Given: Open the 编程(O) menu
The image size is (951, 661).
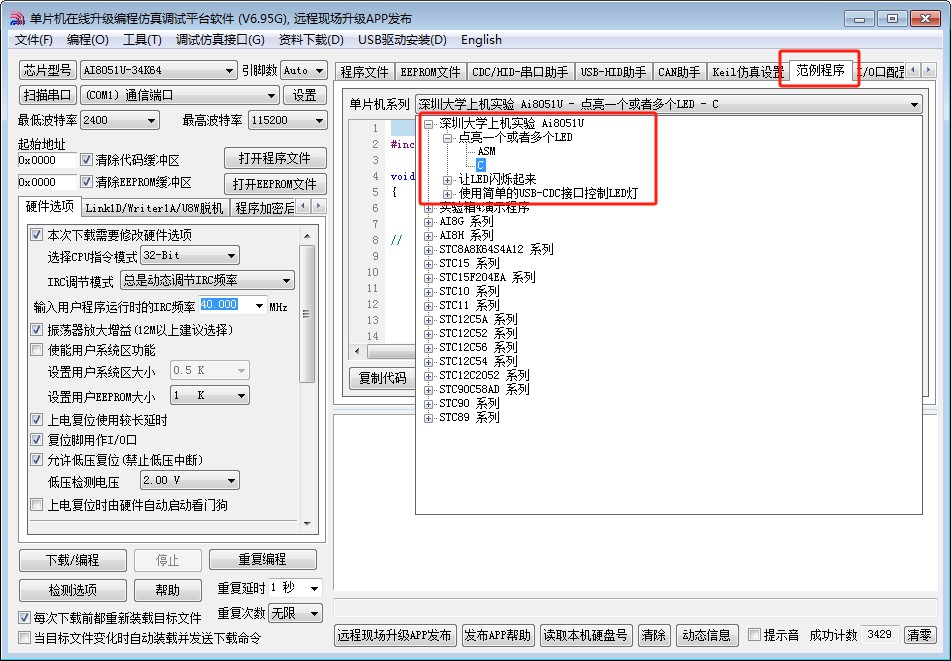Looking at the screenshot, I should (x=87, y=40).
